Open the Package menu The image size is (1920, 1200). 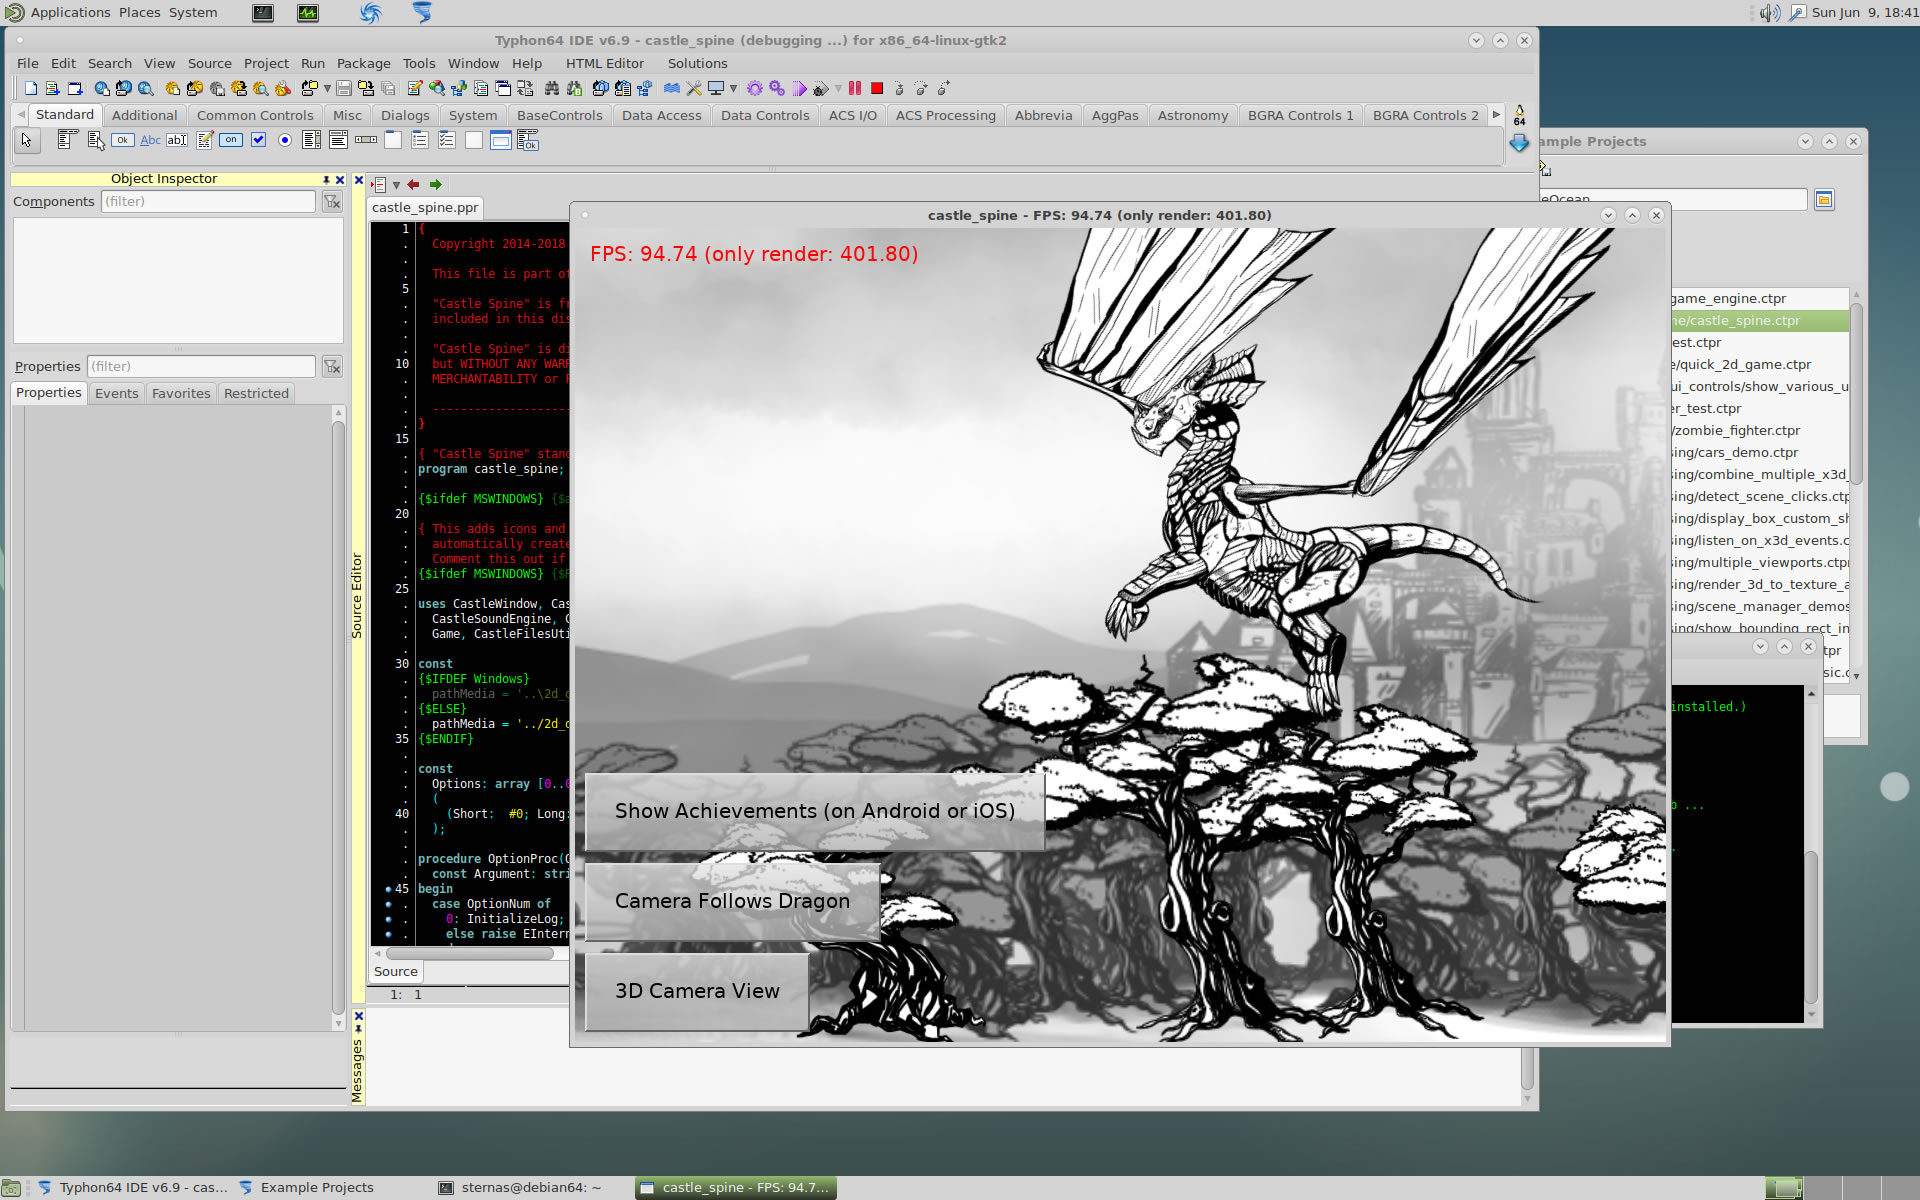(x=363, y=63)
